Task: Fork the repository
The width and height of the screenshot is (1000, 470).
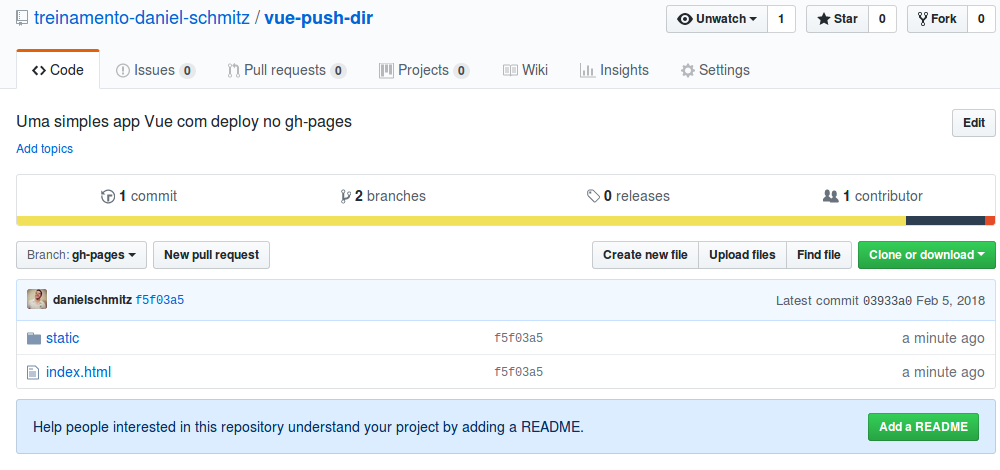Action: click(x=938, y=19)
